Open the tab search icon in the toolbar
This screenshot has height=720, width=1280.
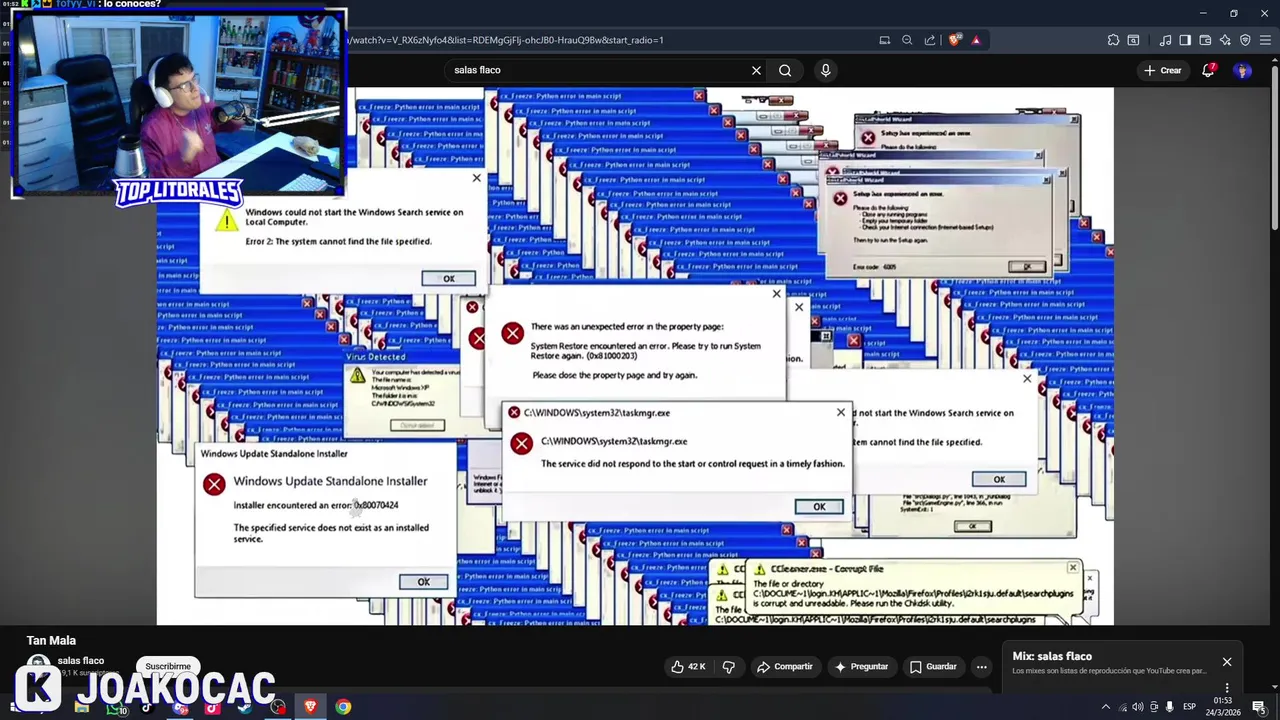[1133, 40]
